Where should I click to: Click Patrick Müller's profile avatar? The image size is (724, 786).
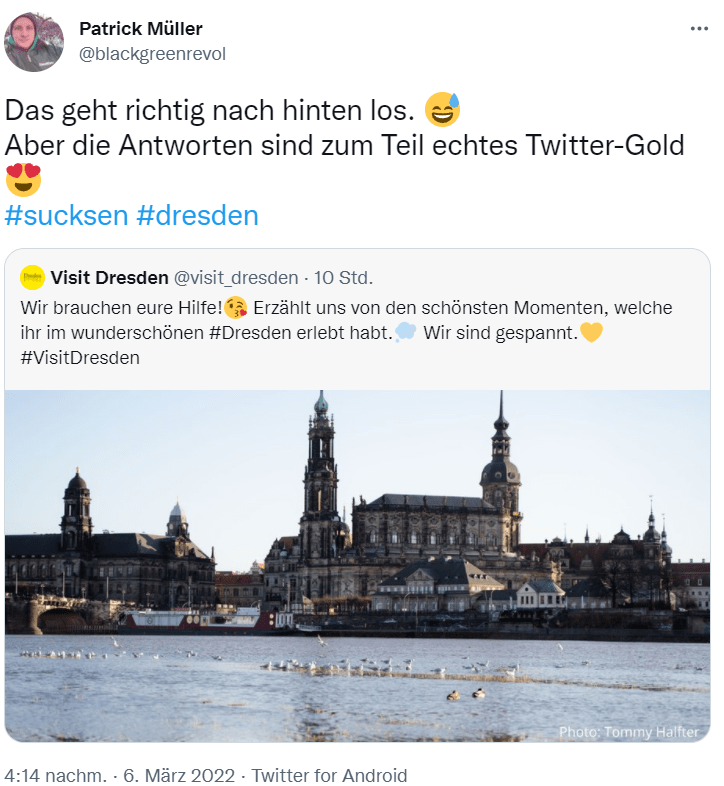click(34, 42)
